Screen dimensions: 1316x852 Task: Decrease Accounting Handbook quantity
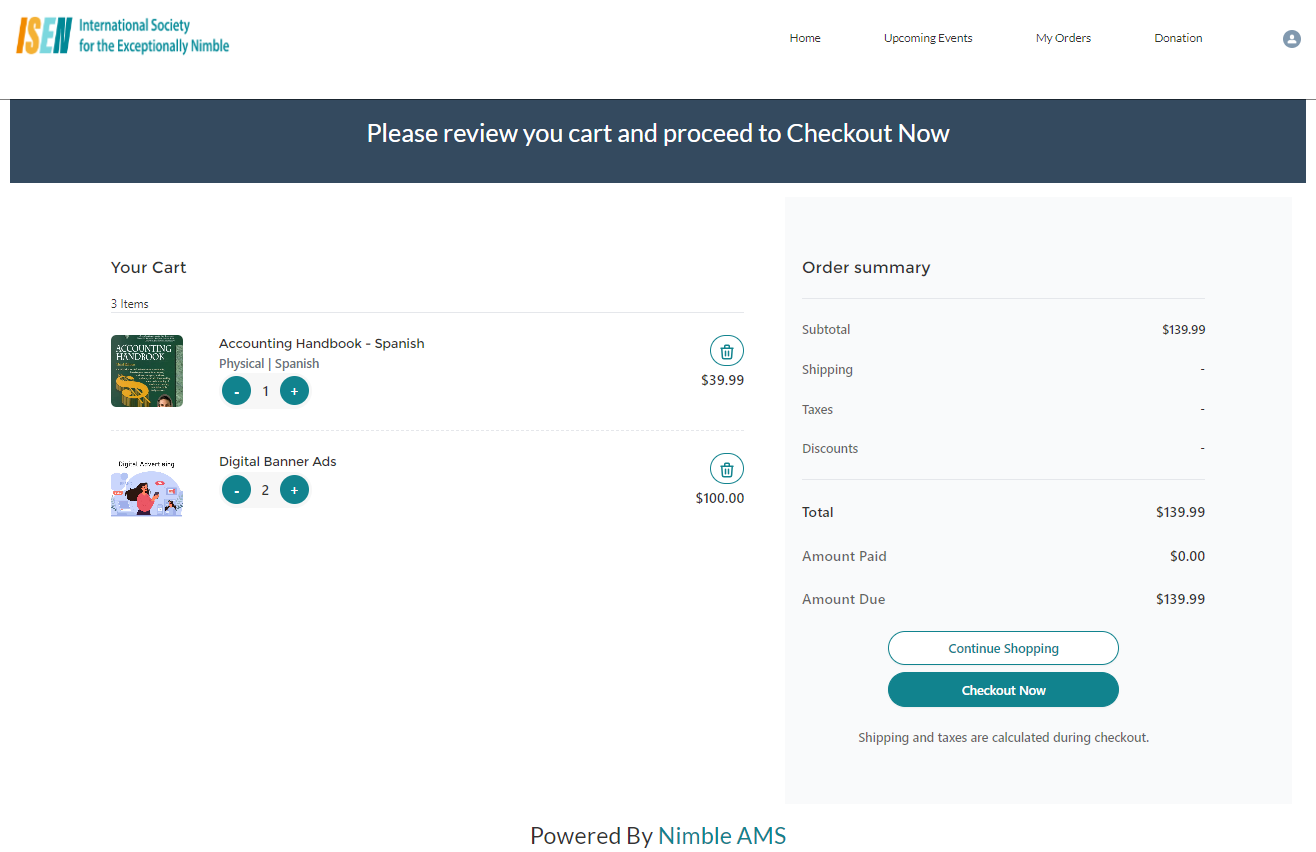(x=236, y=391)
